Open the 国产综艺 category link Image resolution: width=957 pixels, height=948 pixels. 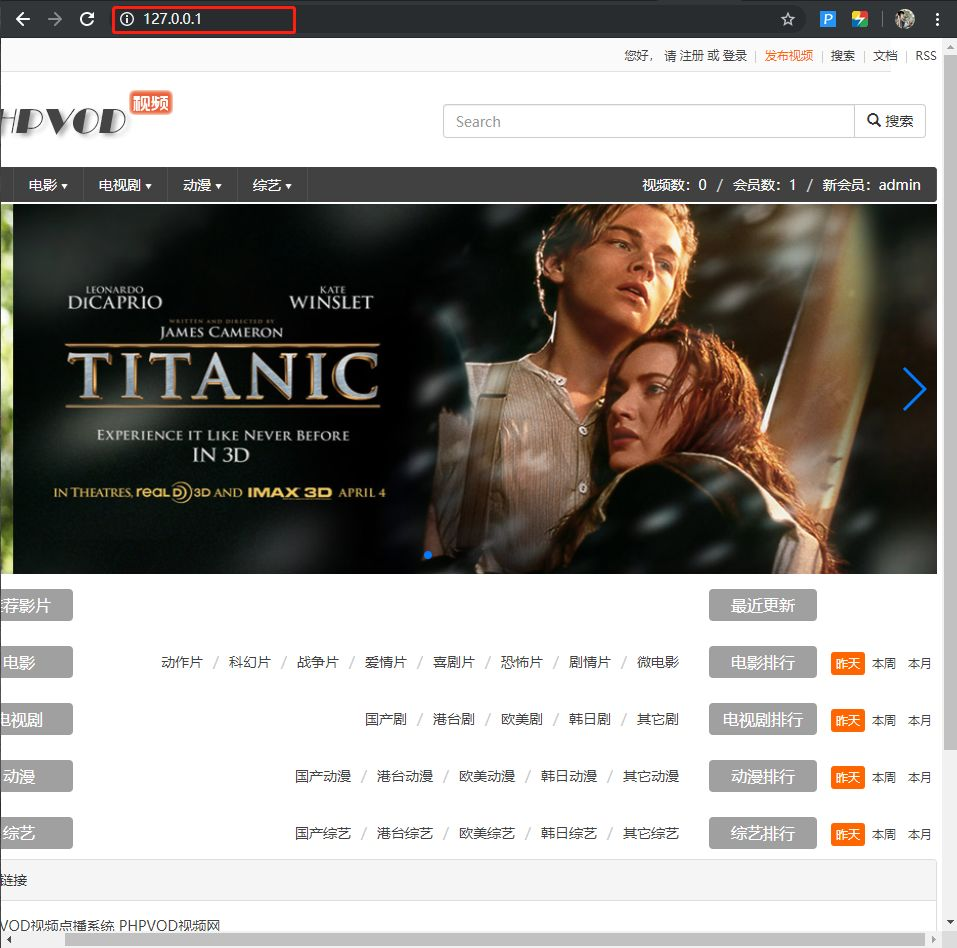click(x=323, y=833)
